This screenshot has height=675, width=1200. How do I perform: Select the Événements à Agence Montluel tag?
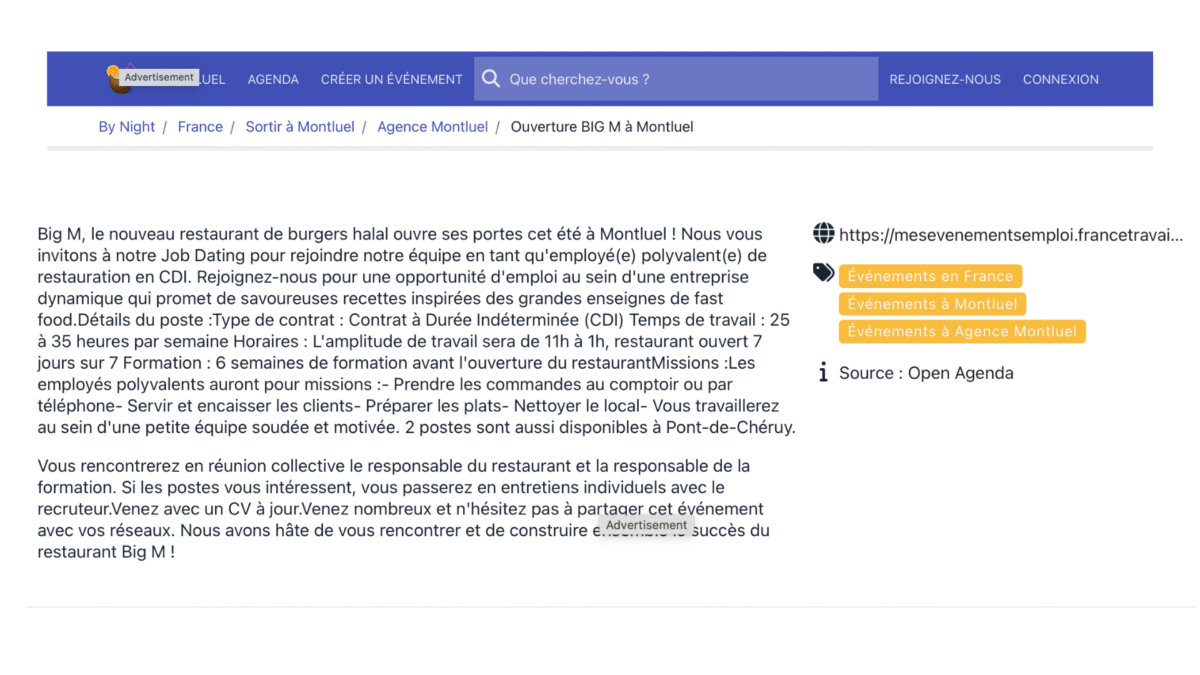tap(962, 331)
